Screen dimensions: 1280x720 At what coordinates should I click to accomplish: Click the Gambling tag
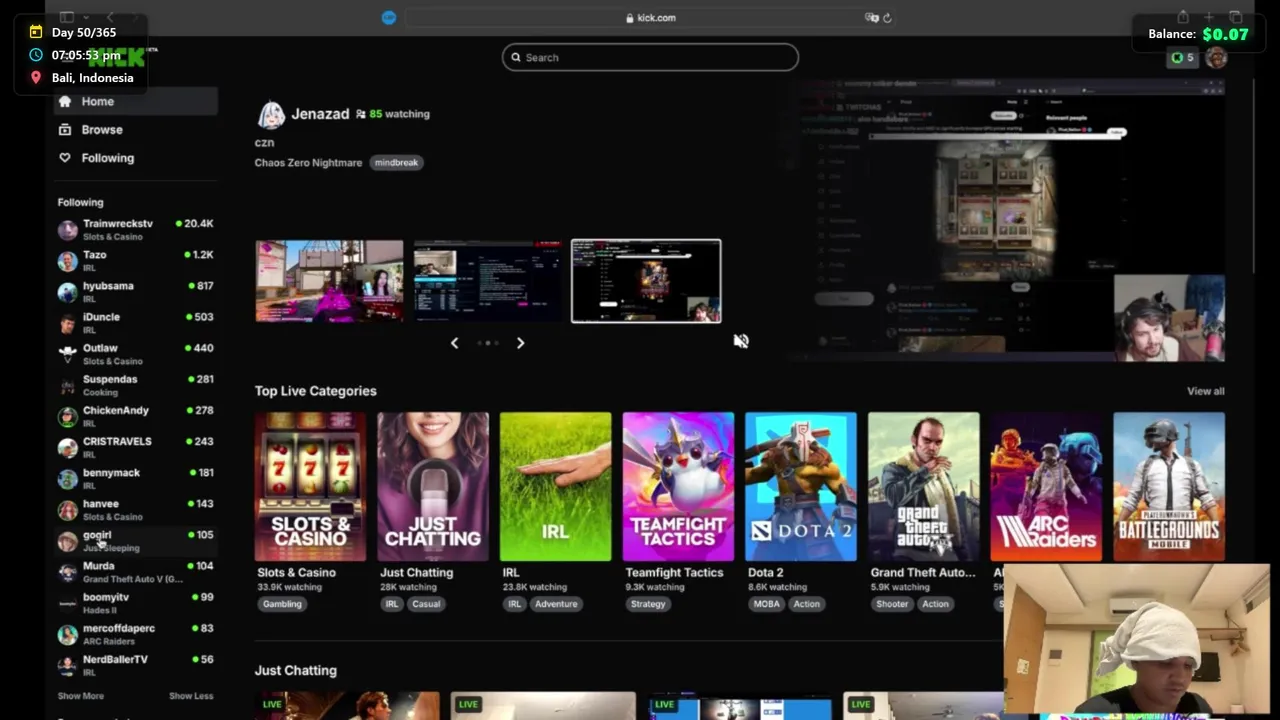pyautogui.click(x=282, y=604)
